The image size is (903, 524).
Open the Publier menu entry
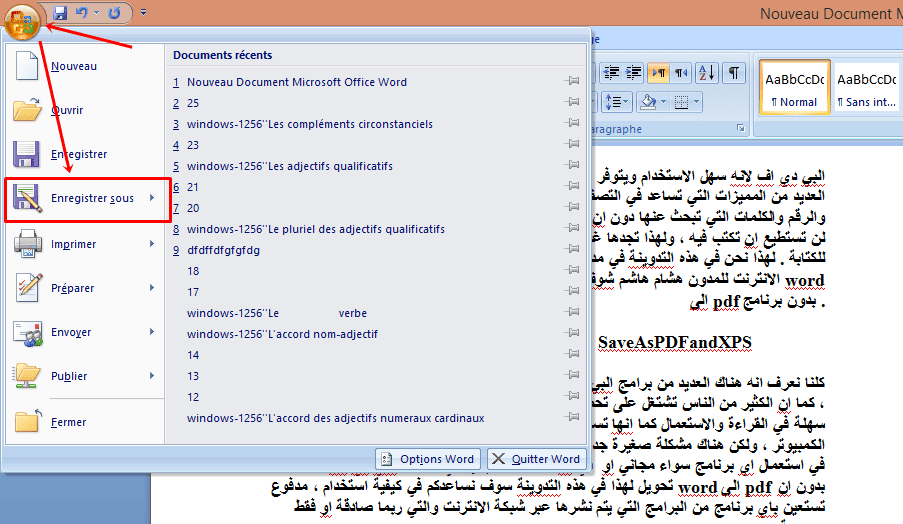coord(85,376)
